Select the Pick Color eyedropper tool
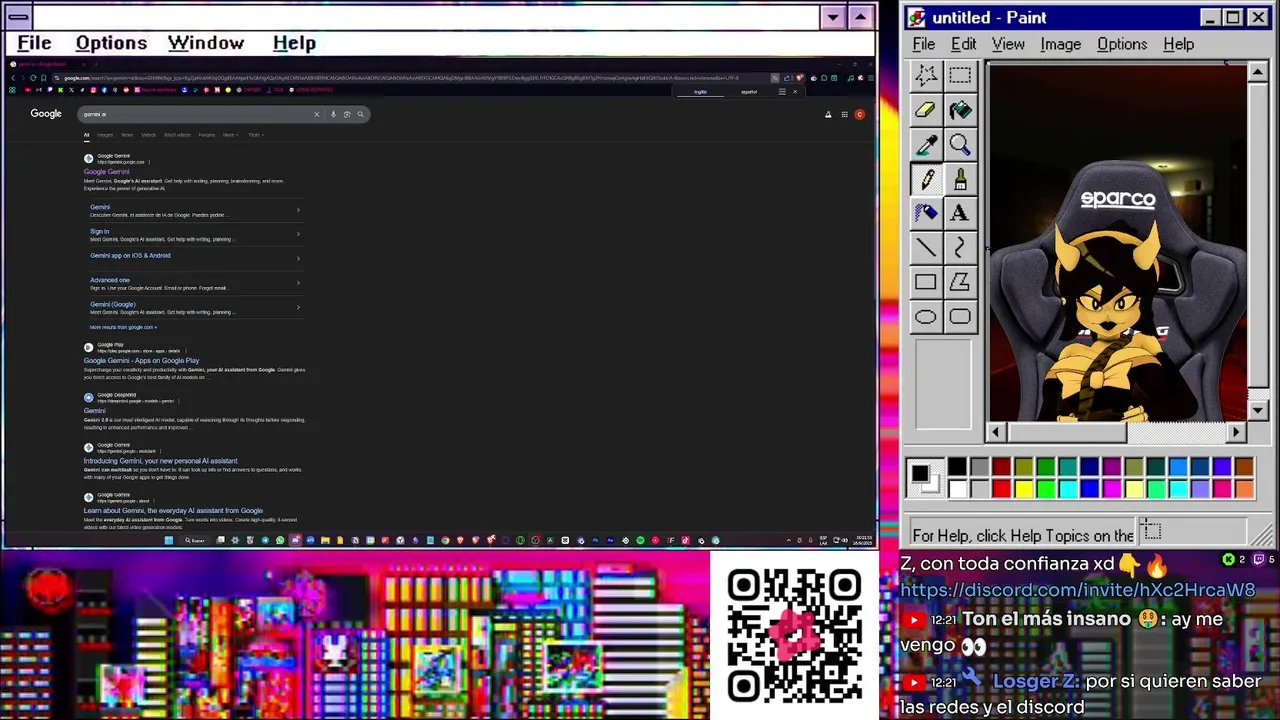Image resolution: width=1280 pixels, height=720 pixels. click(926, 145)
